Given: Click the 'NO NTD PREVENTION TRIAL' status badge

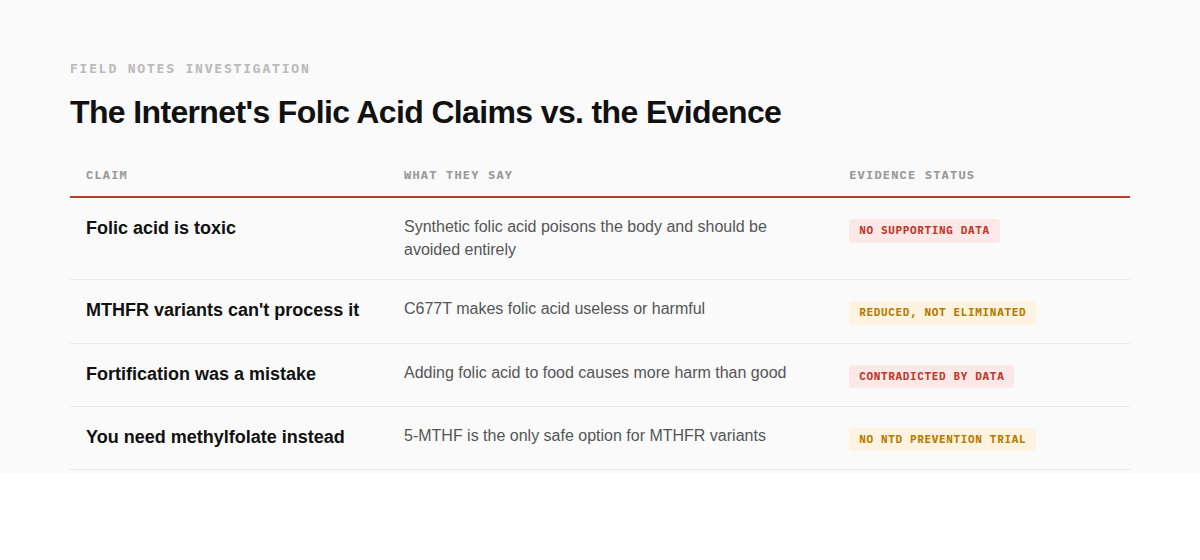Looking at the screenshot, I should click(x=942, y=440).
